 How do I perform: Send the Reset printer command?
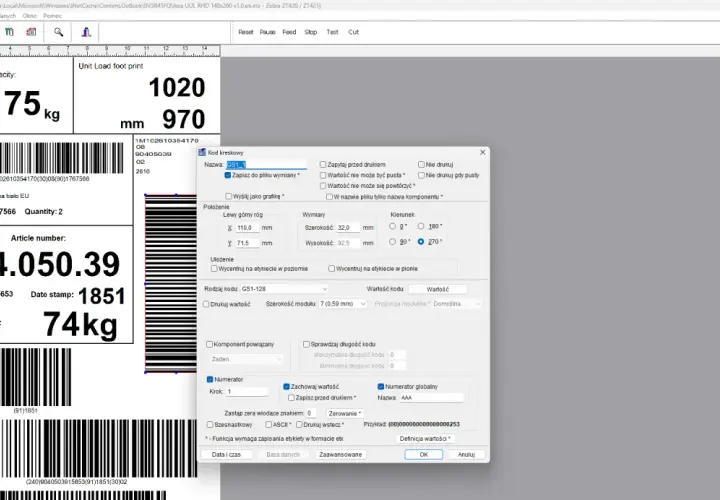tap(246, 32)
